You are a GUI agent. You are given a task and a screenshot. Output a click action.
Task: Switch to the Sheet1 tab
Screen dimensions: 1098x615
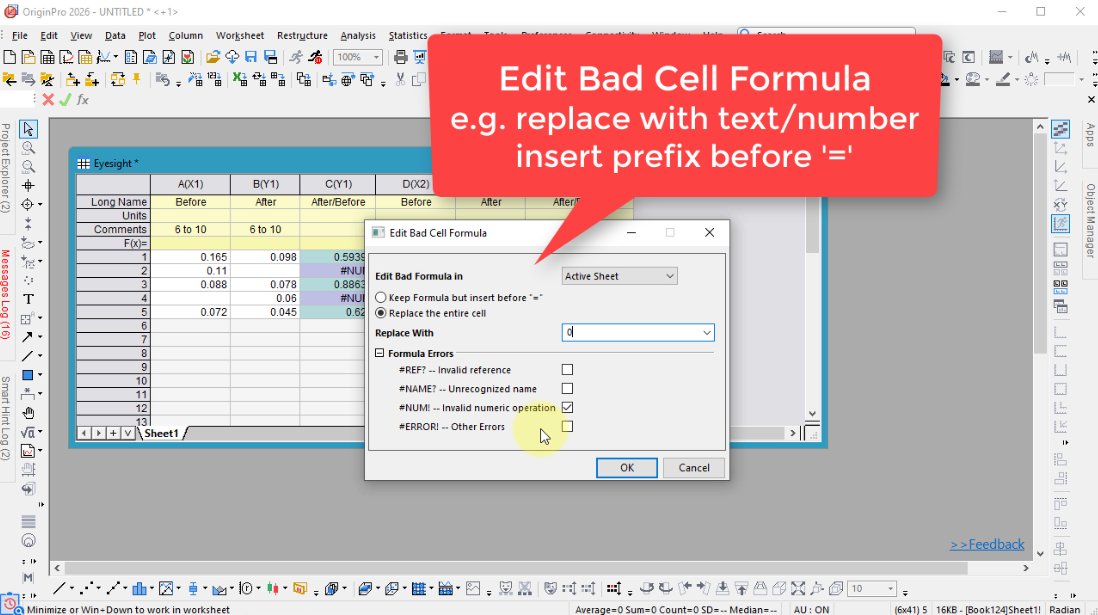click(161, 433)
